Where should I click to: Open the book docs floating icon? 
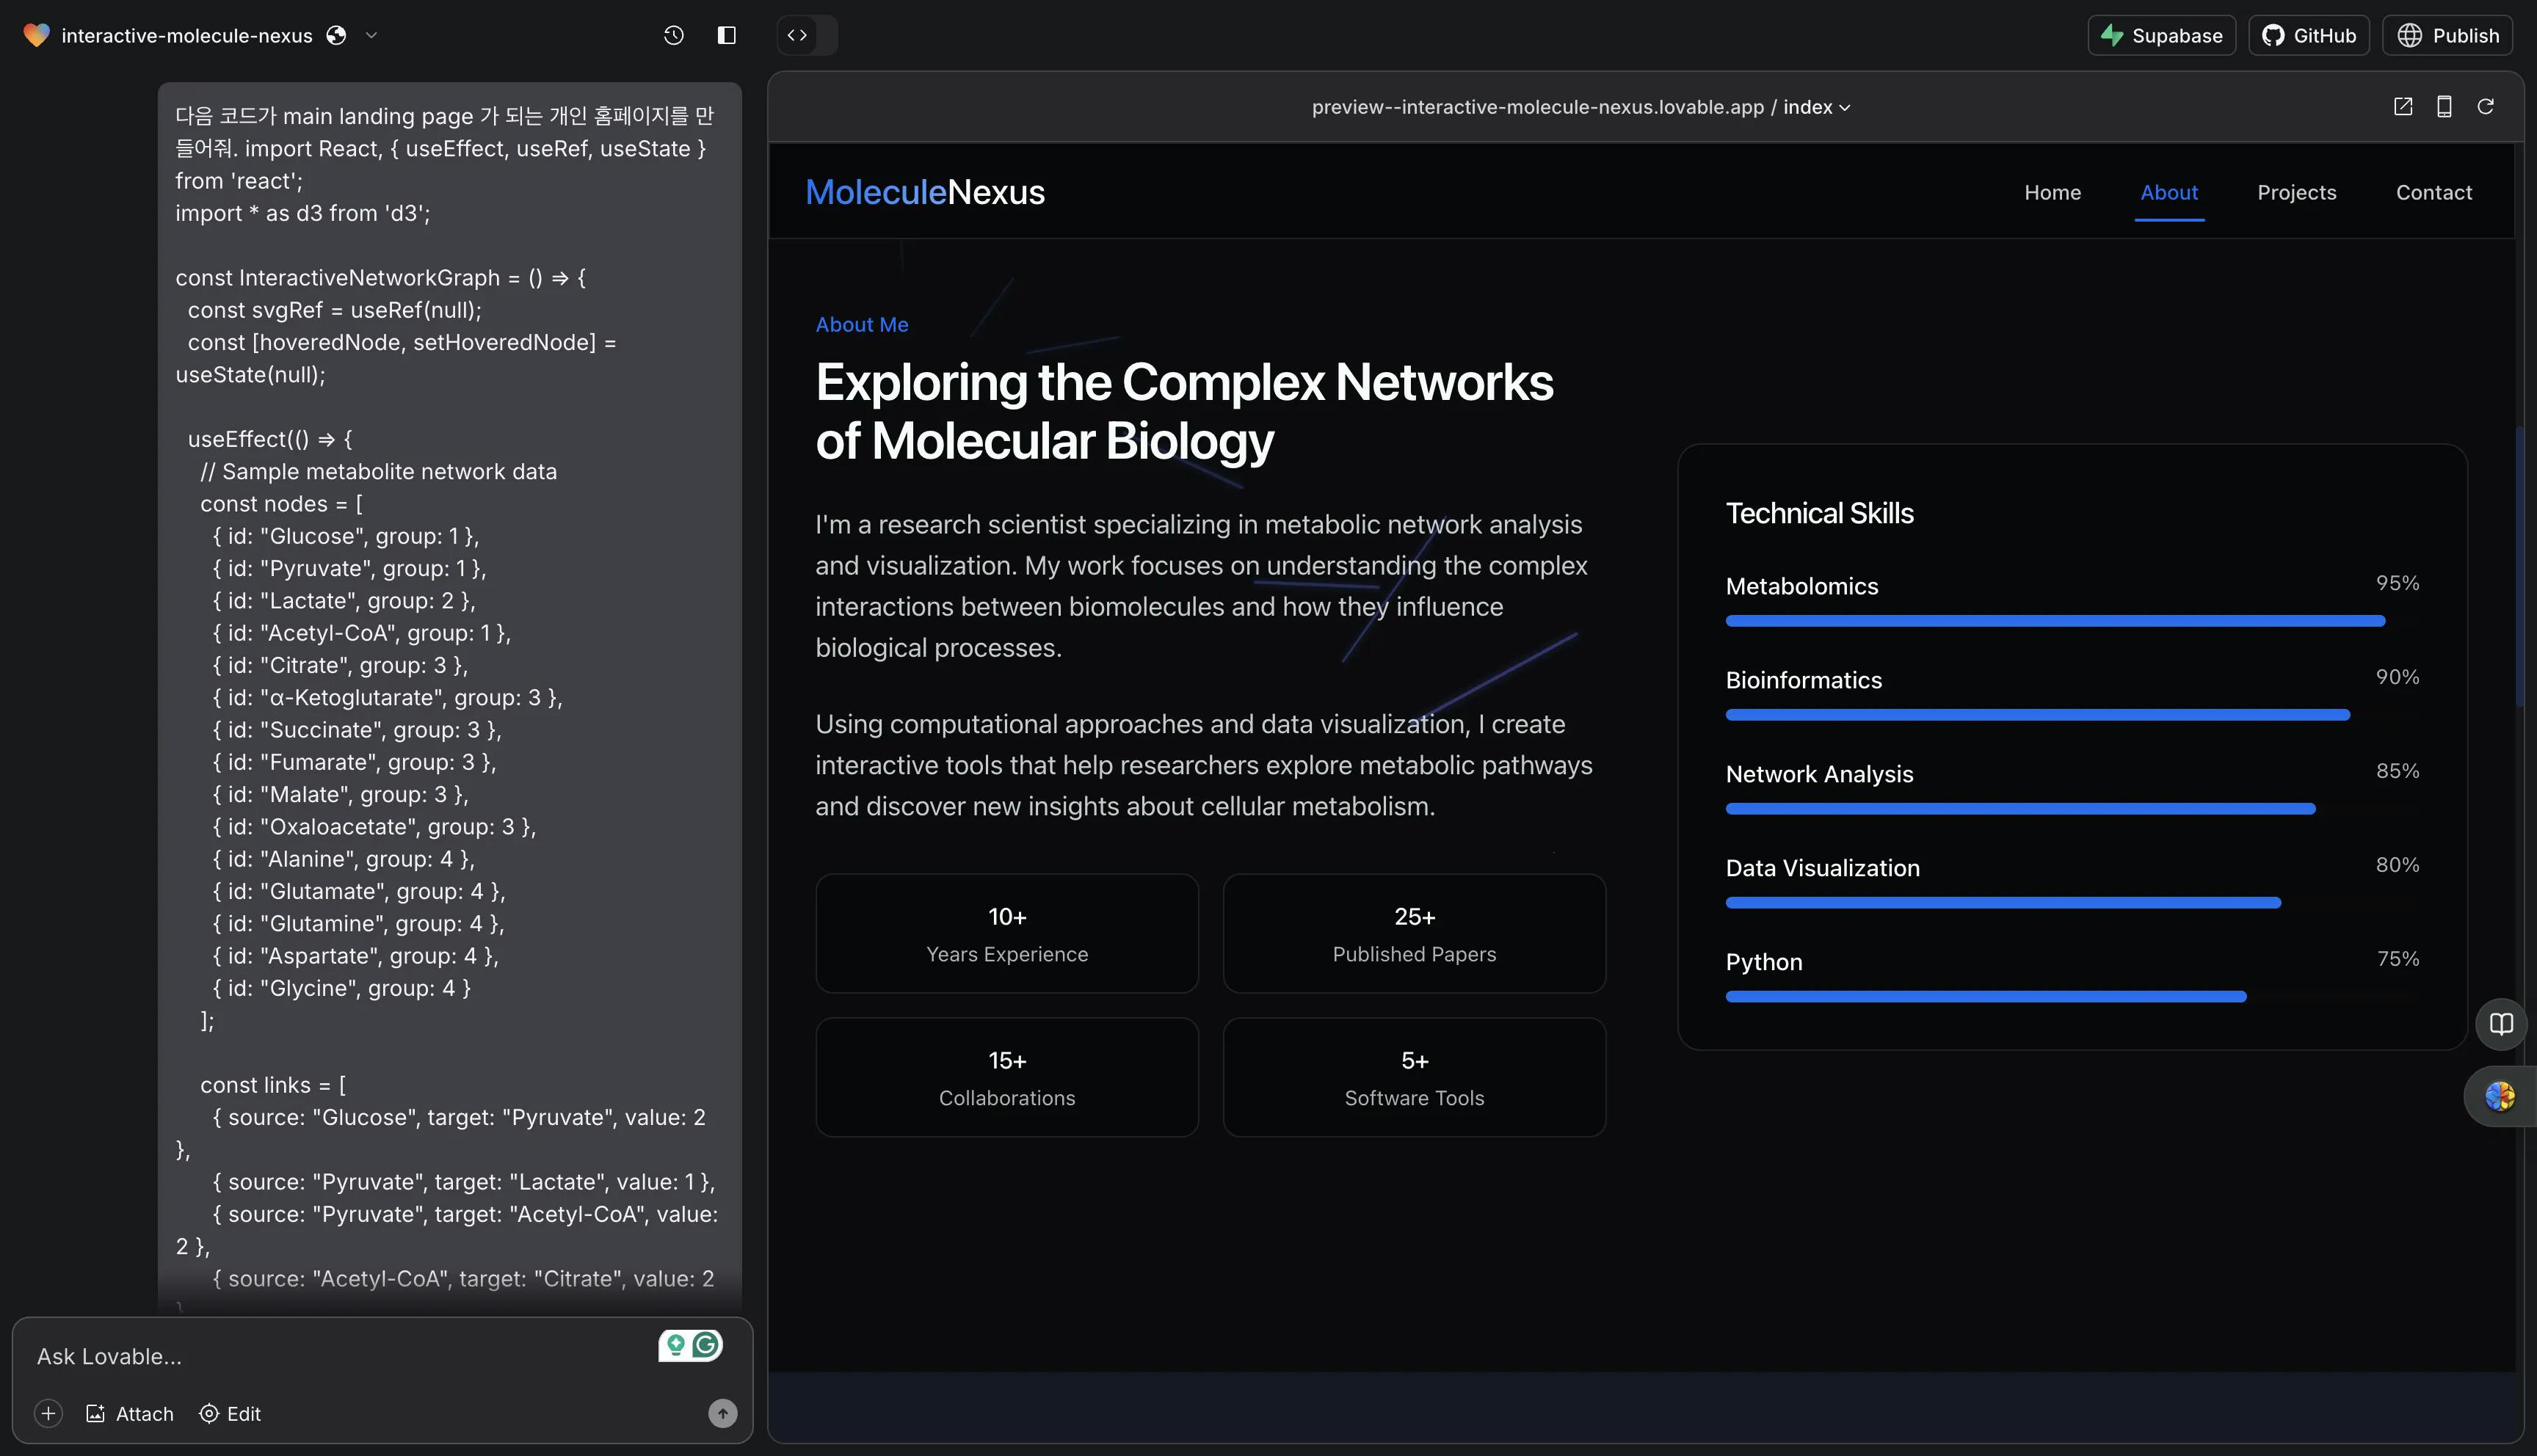coord(2501,1023)
